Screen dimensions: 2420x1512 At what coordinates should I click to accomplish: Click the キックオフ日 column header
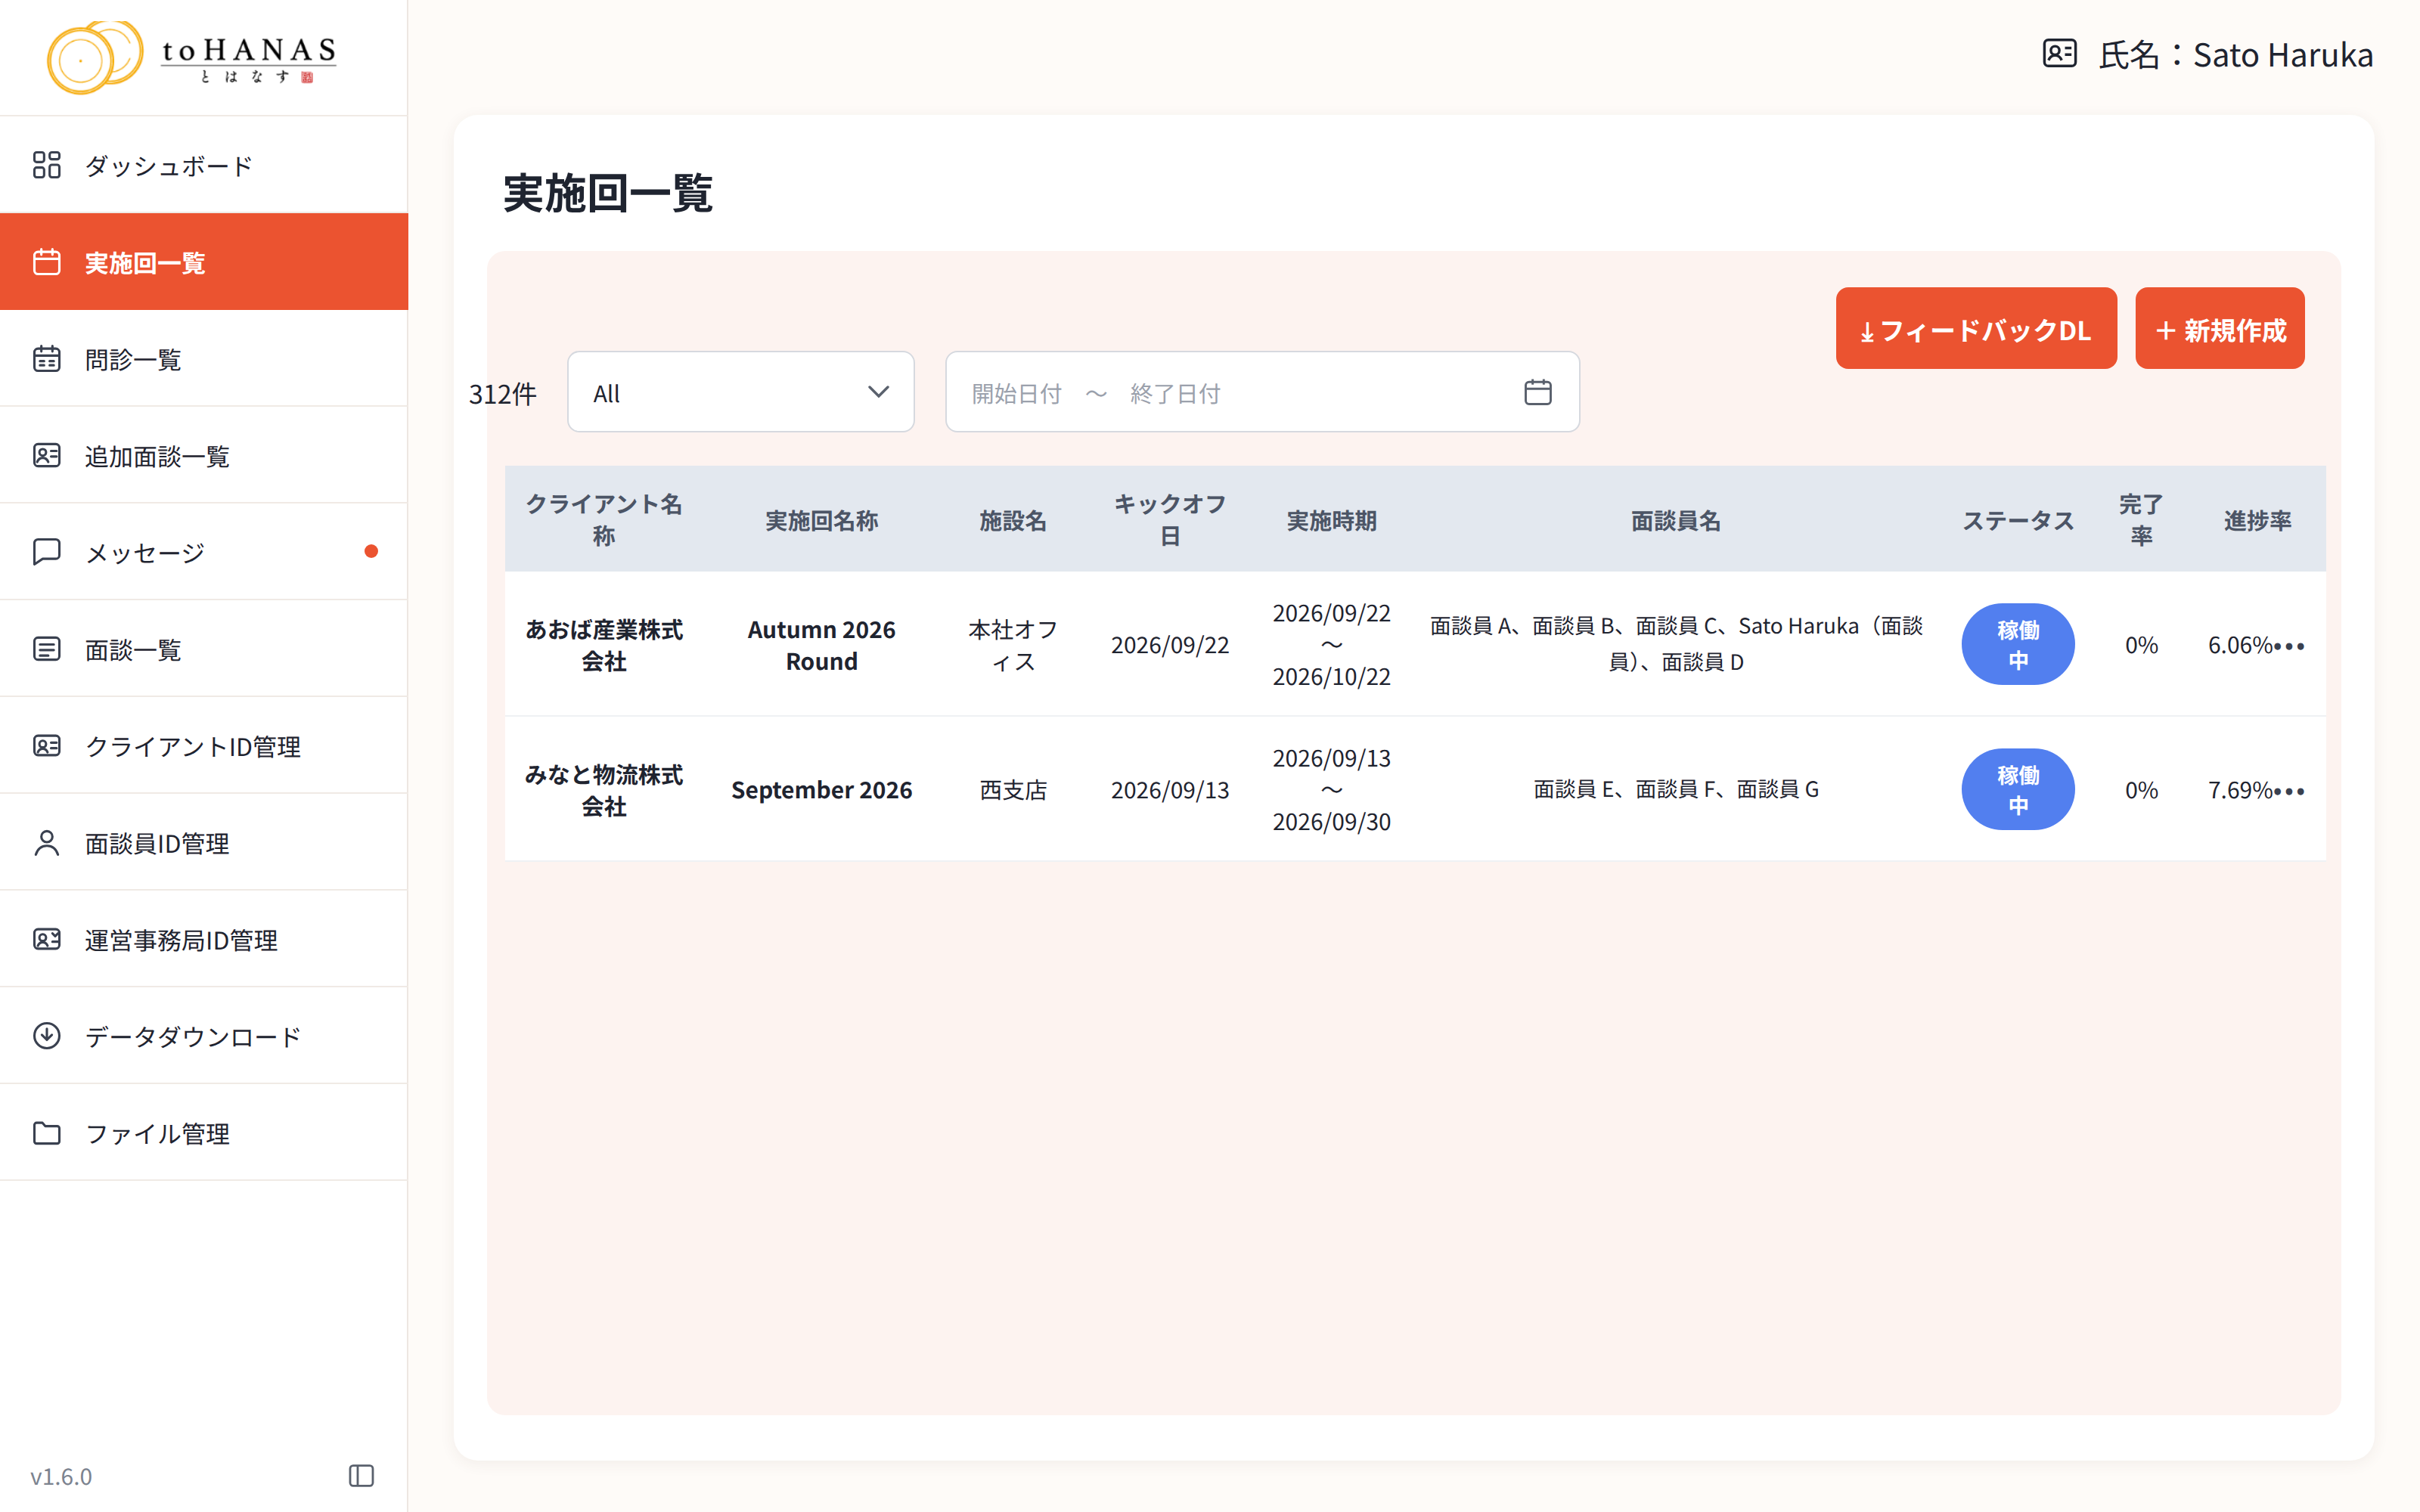click(1170, 520)
